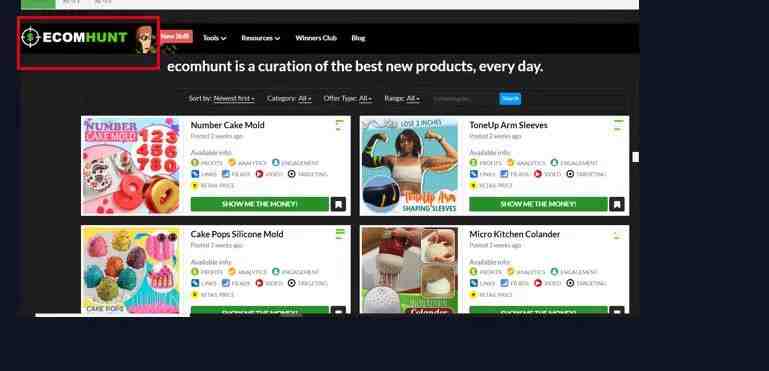Open Targeting icon on ToneUp Arm Sleeves
The height and width of the screenshot is (371, 769).
(x=570, y=174)
